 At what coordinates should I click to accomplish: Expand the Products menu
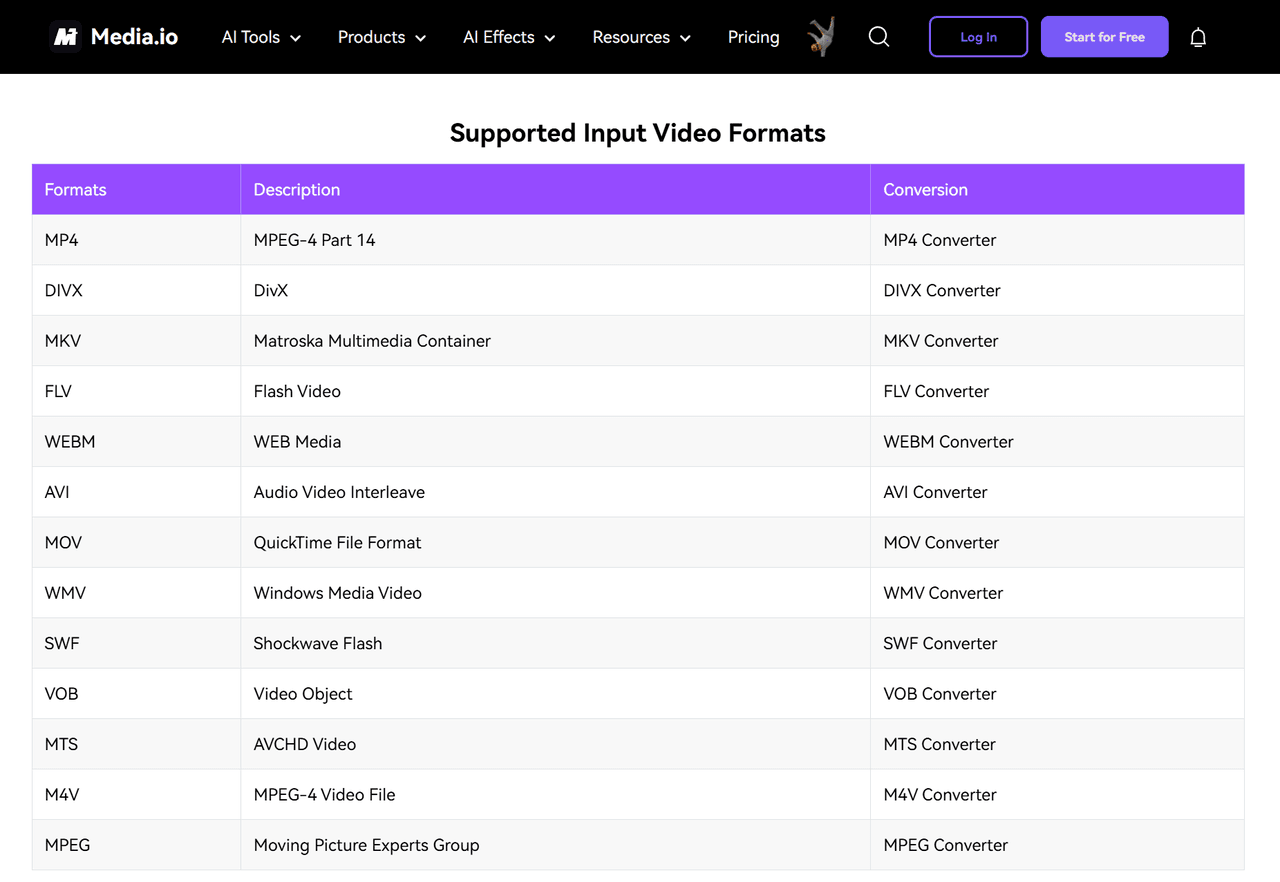pyautogui.click(x=382, y=37)
